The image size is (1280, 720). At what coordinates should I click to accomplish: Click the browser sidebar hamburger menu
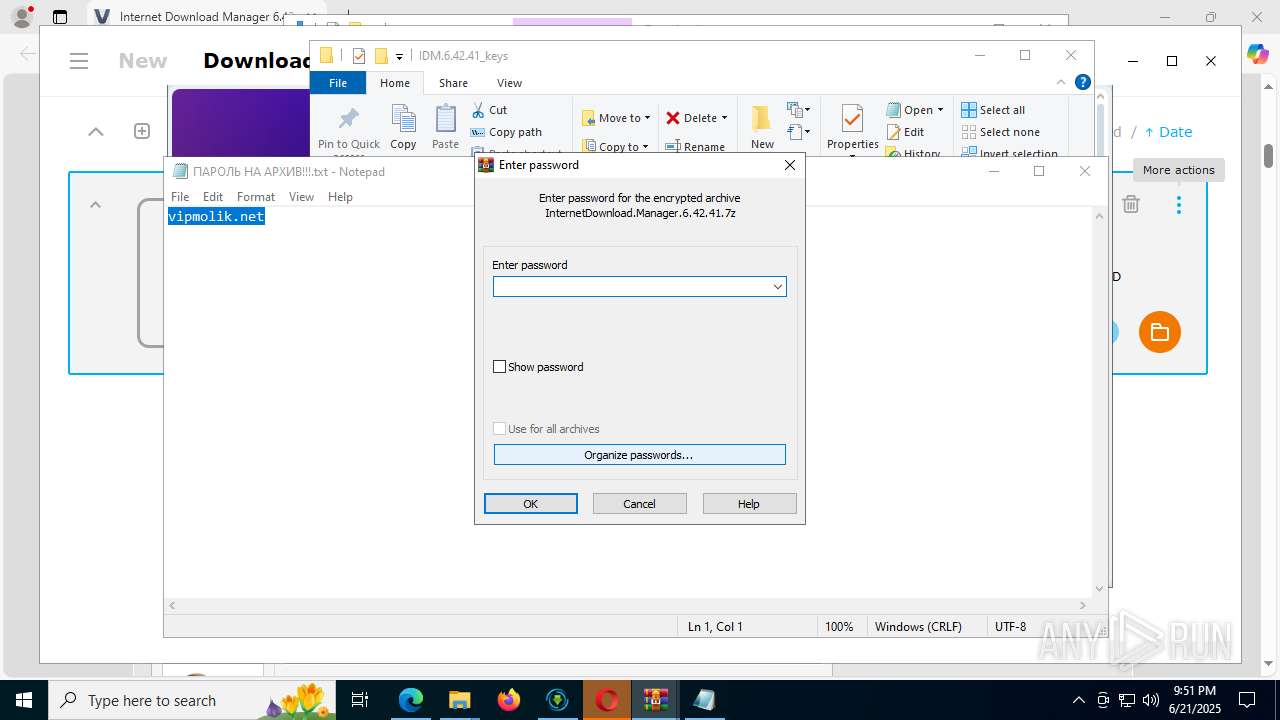79,61
